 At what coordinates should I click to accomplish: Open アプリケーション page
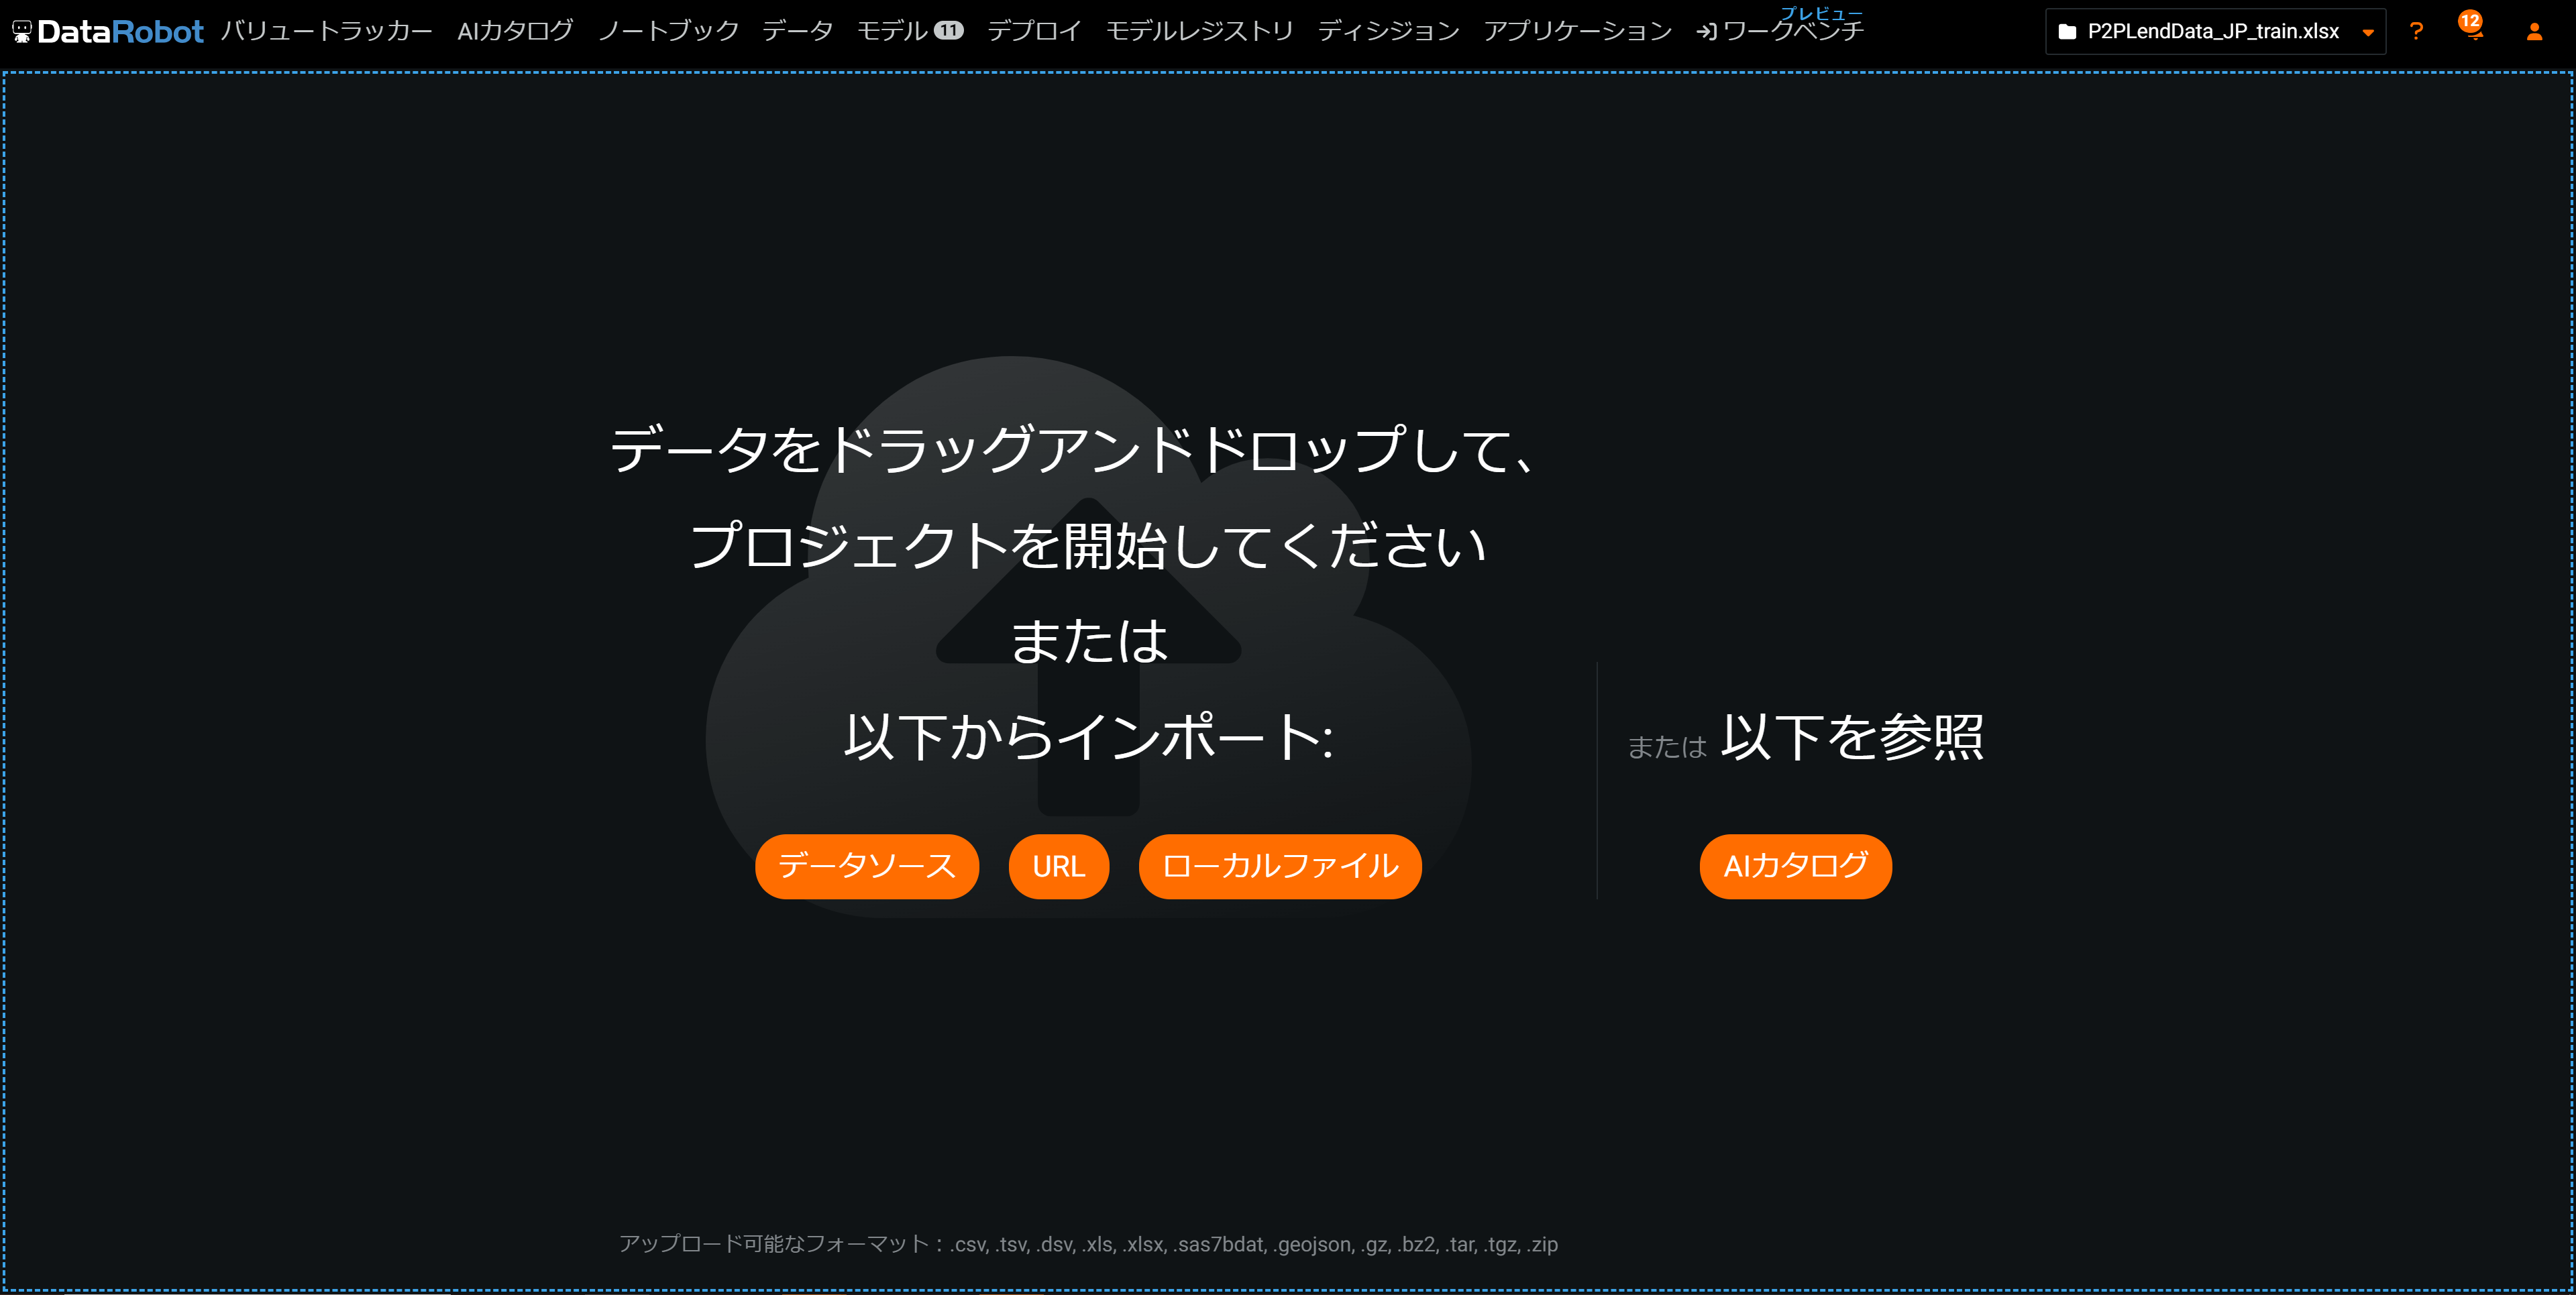(1577, 32)
